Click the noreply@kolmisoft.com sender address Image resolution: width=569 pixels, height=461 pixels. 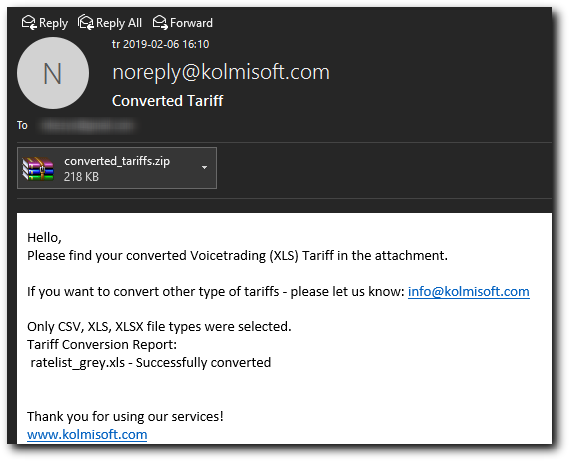221,72
